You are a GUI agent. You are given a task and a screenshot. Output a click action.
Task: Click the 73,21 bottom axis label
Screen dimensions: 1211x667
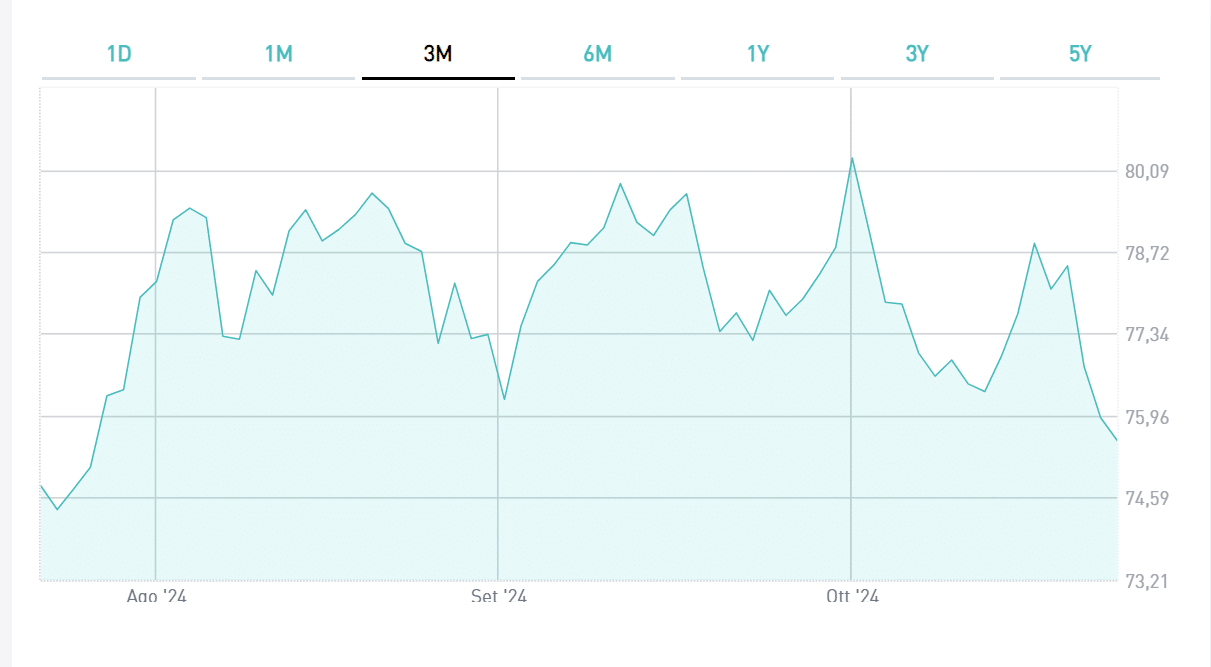tap(1147, 581)
